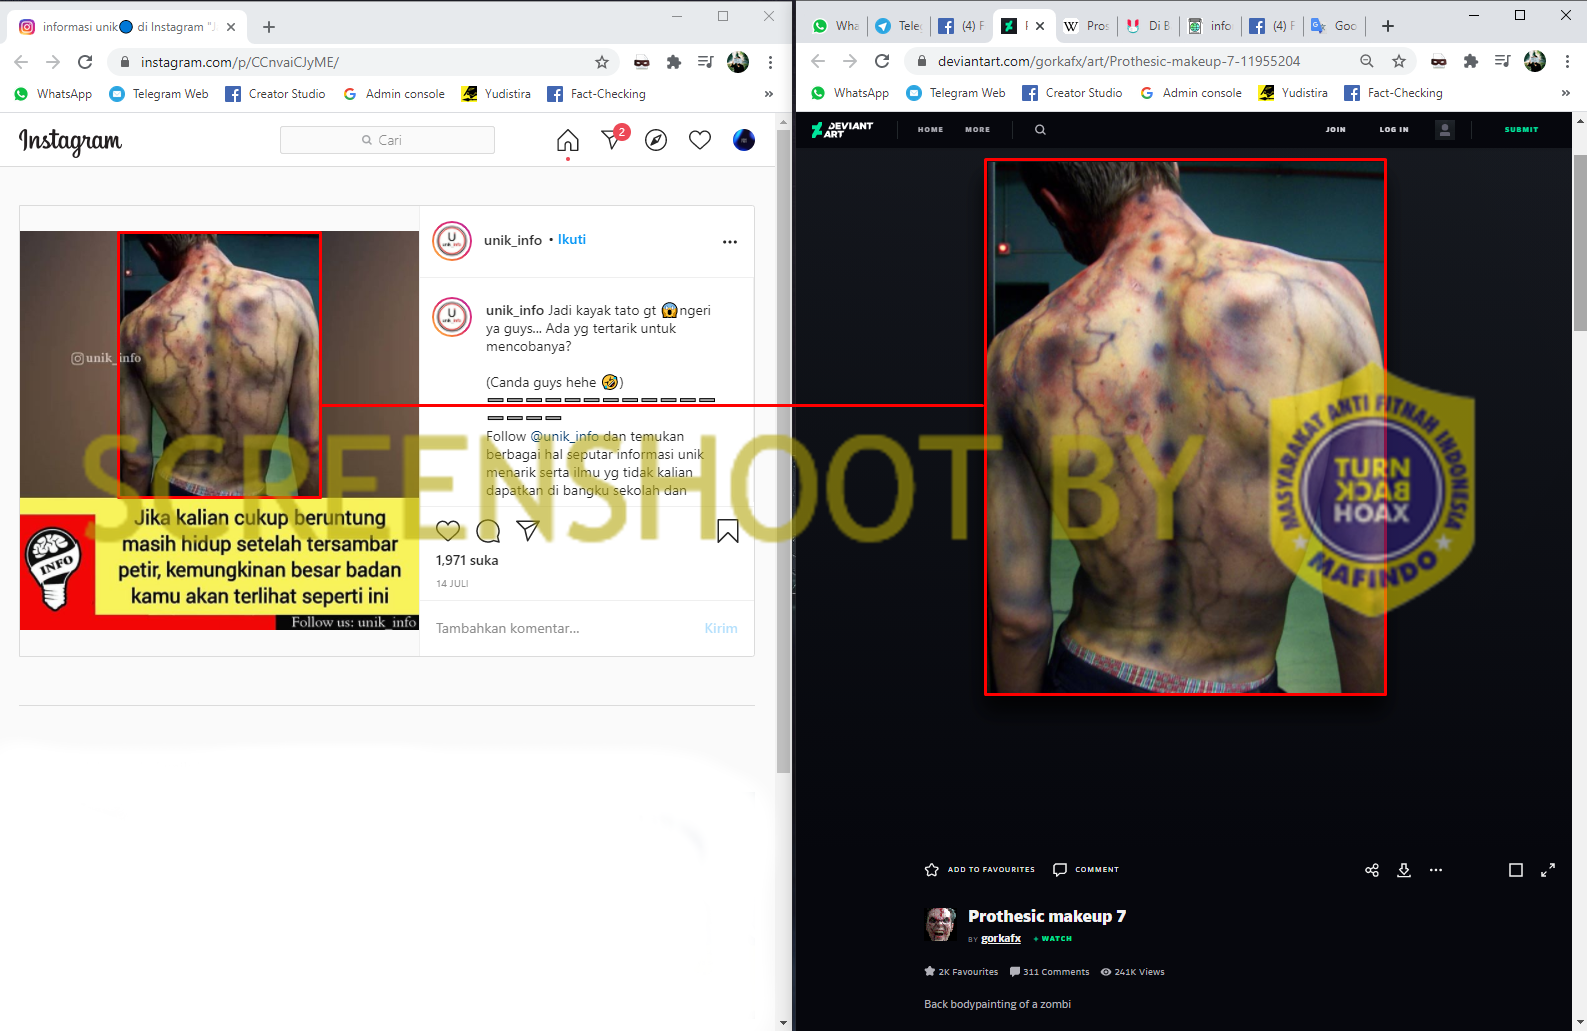Open new tab in Instagram window
Image resolution: width=1587 pixels, height=1031 pixels.
[x=269, y=27]
